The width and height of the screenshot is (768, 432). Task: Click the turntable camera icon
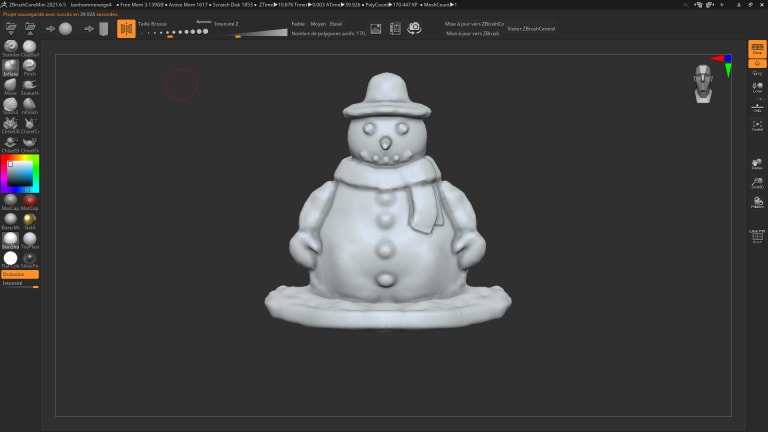click(x=414, y=28)
